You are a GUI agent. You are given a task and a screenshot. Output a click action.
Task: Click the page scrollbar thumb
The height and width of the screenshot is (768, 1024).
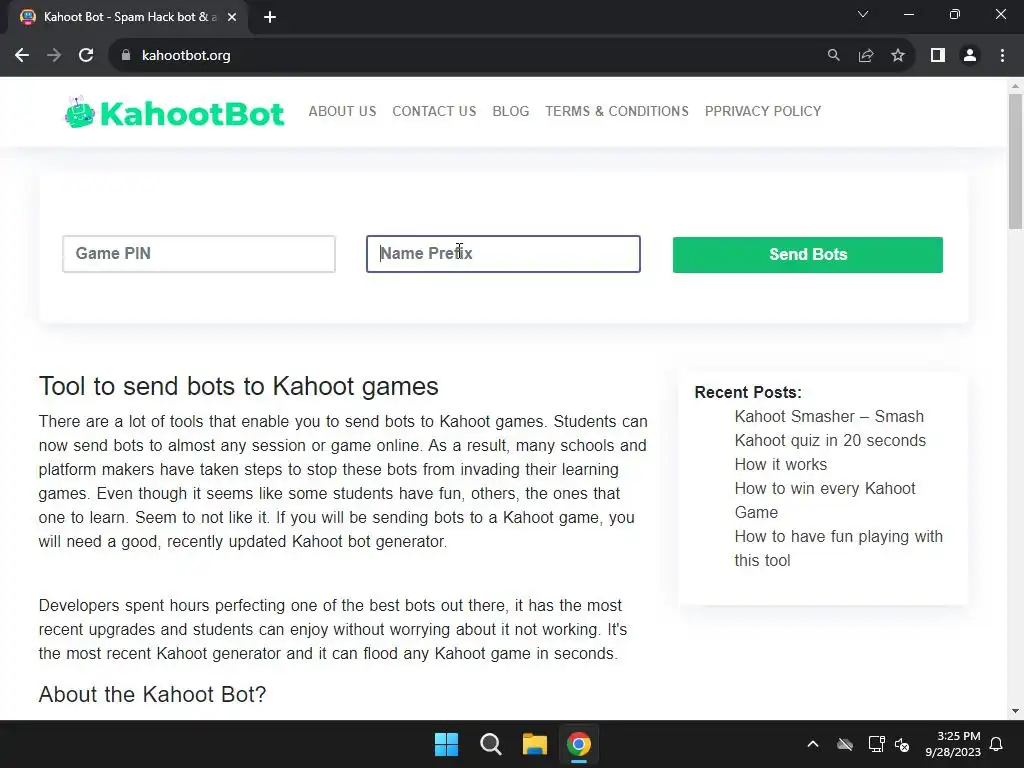pyautogui.click(x=1015, y=161)
